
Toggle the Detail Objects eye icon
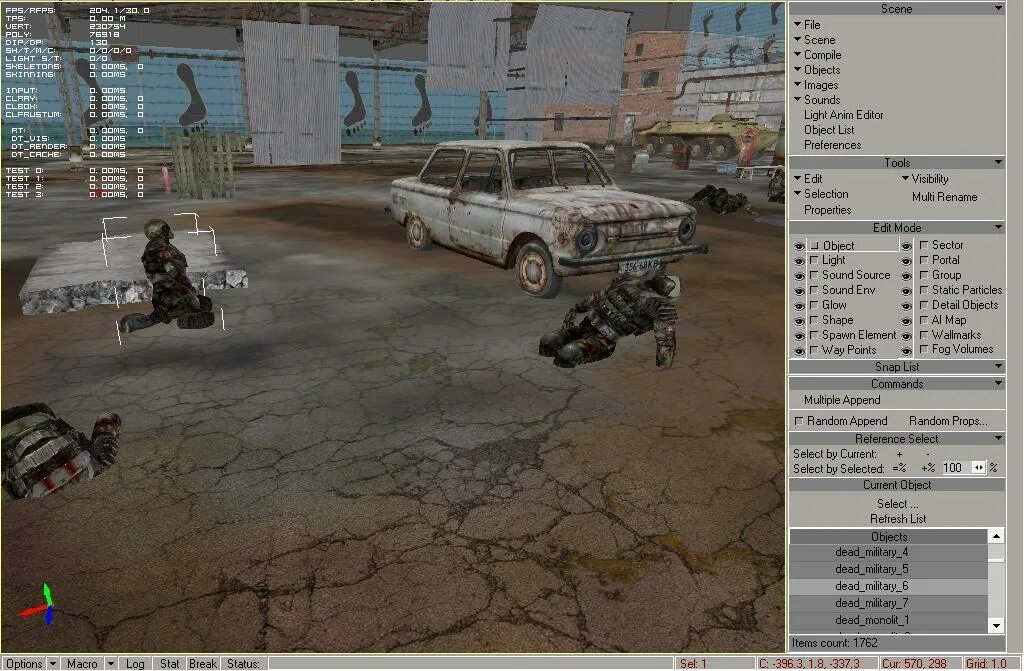click(x=906, y=306)
